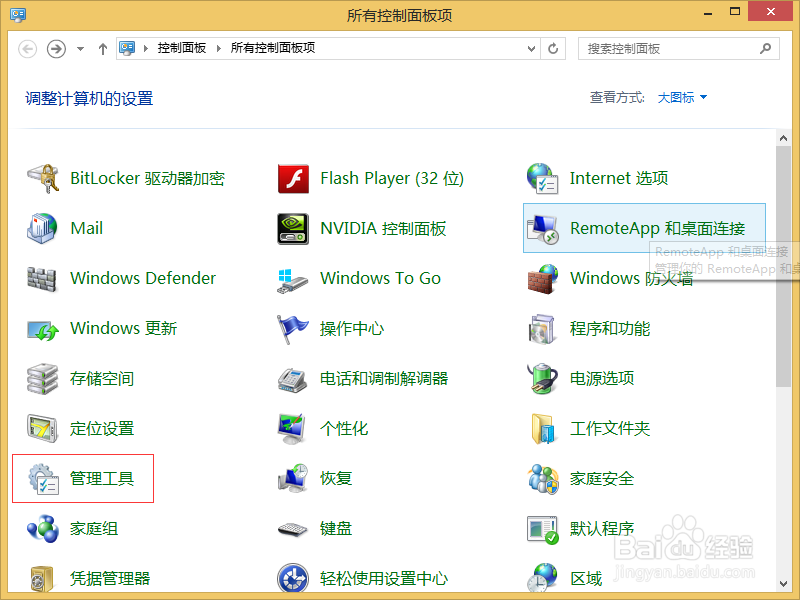Click the 电源选项 text label

602,379
